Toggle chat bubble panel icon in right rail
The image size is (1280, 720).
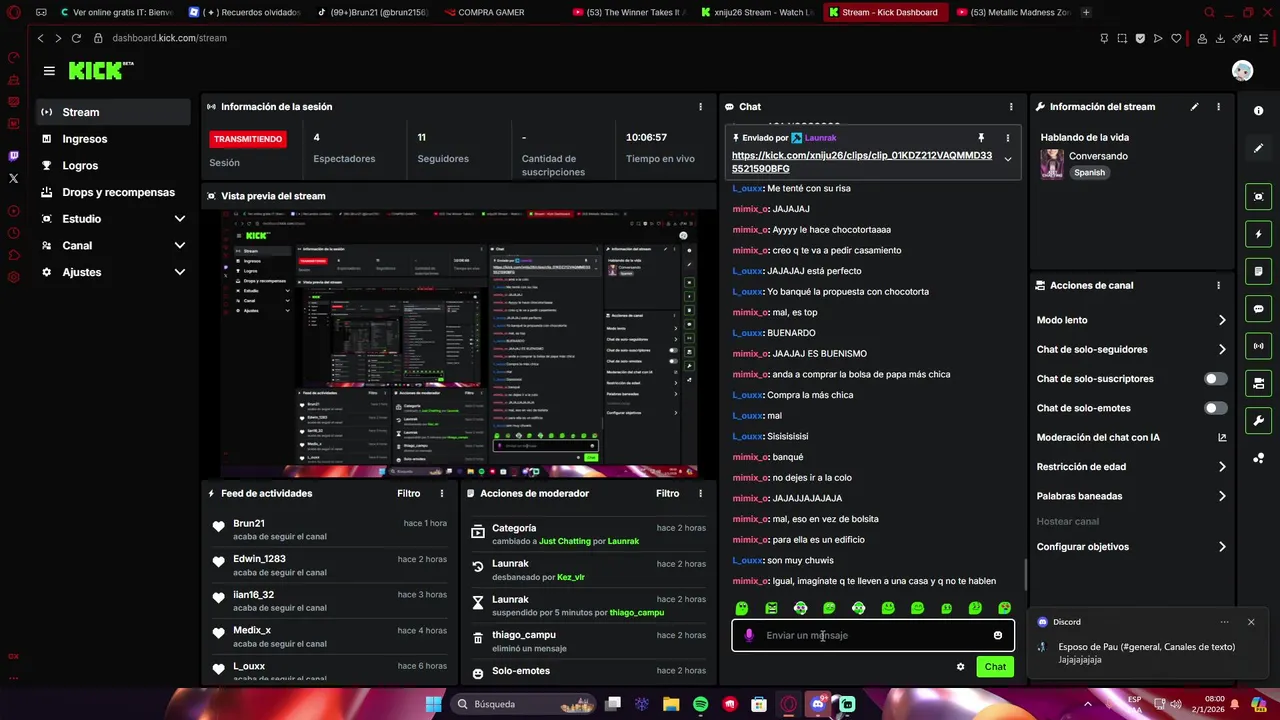(1258, 309)
